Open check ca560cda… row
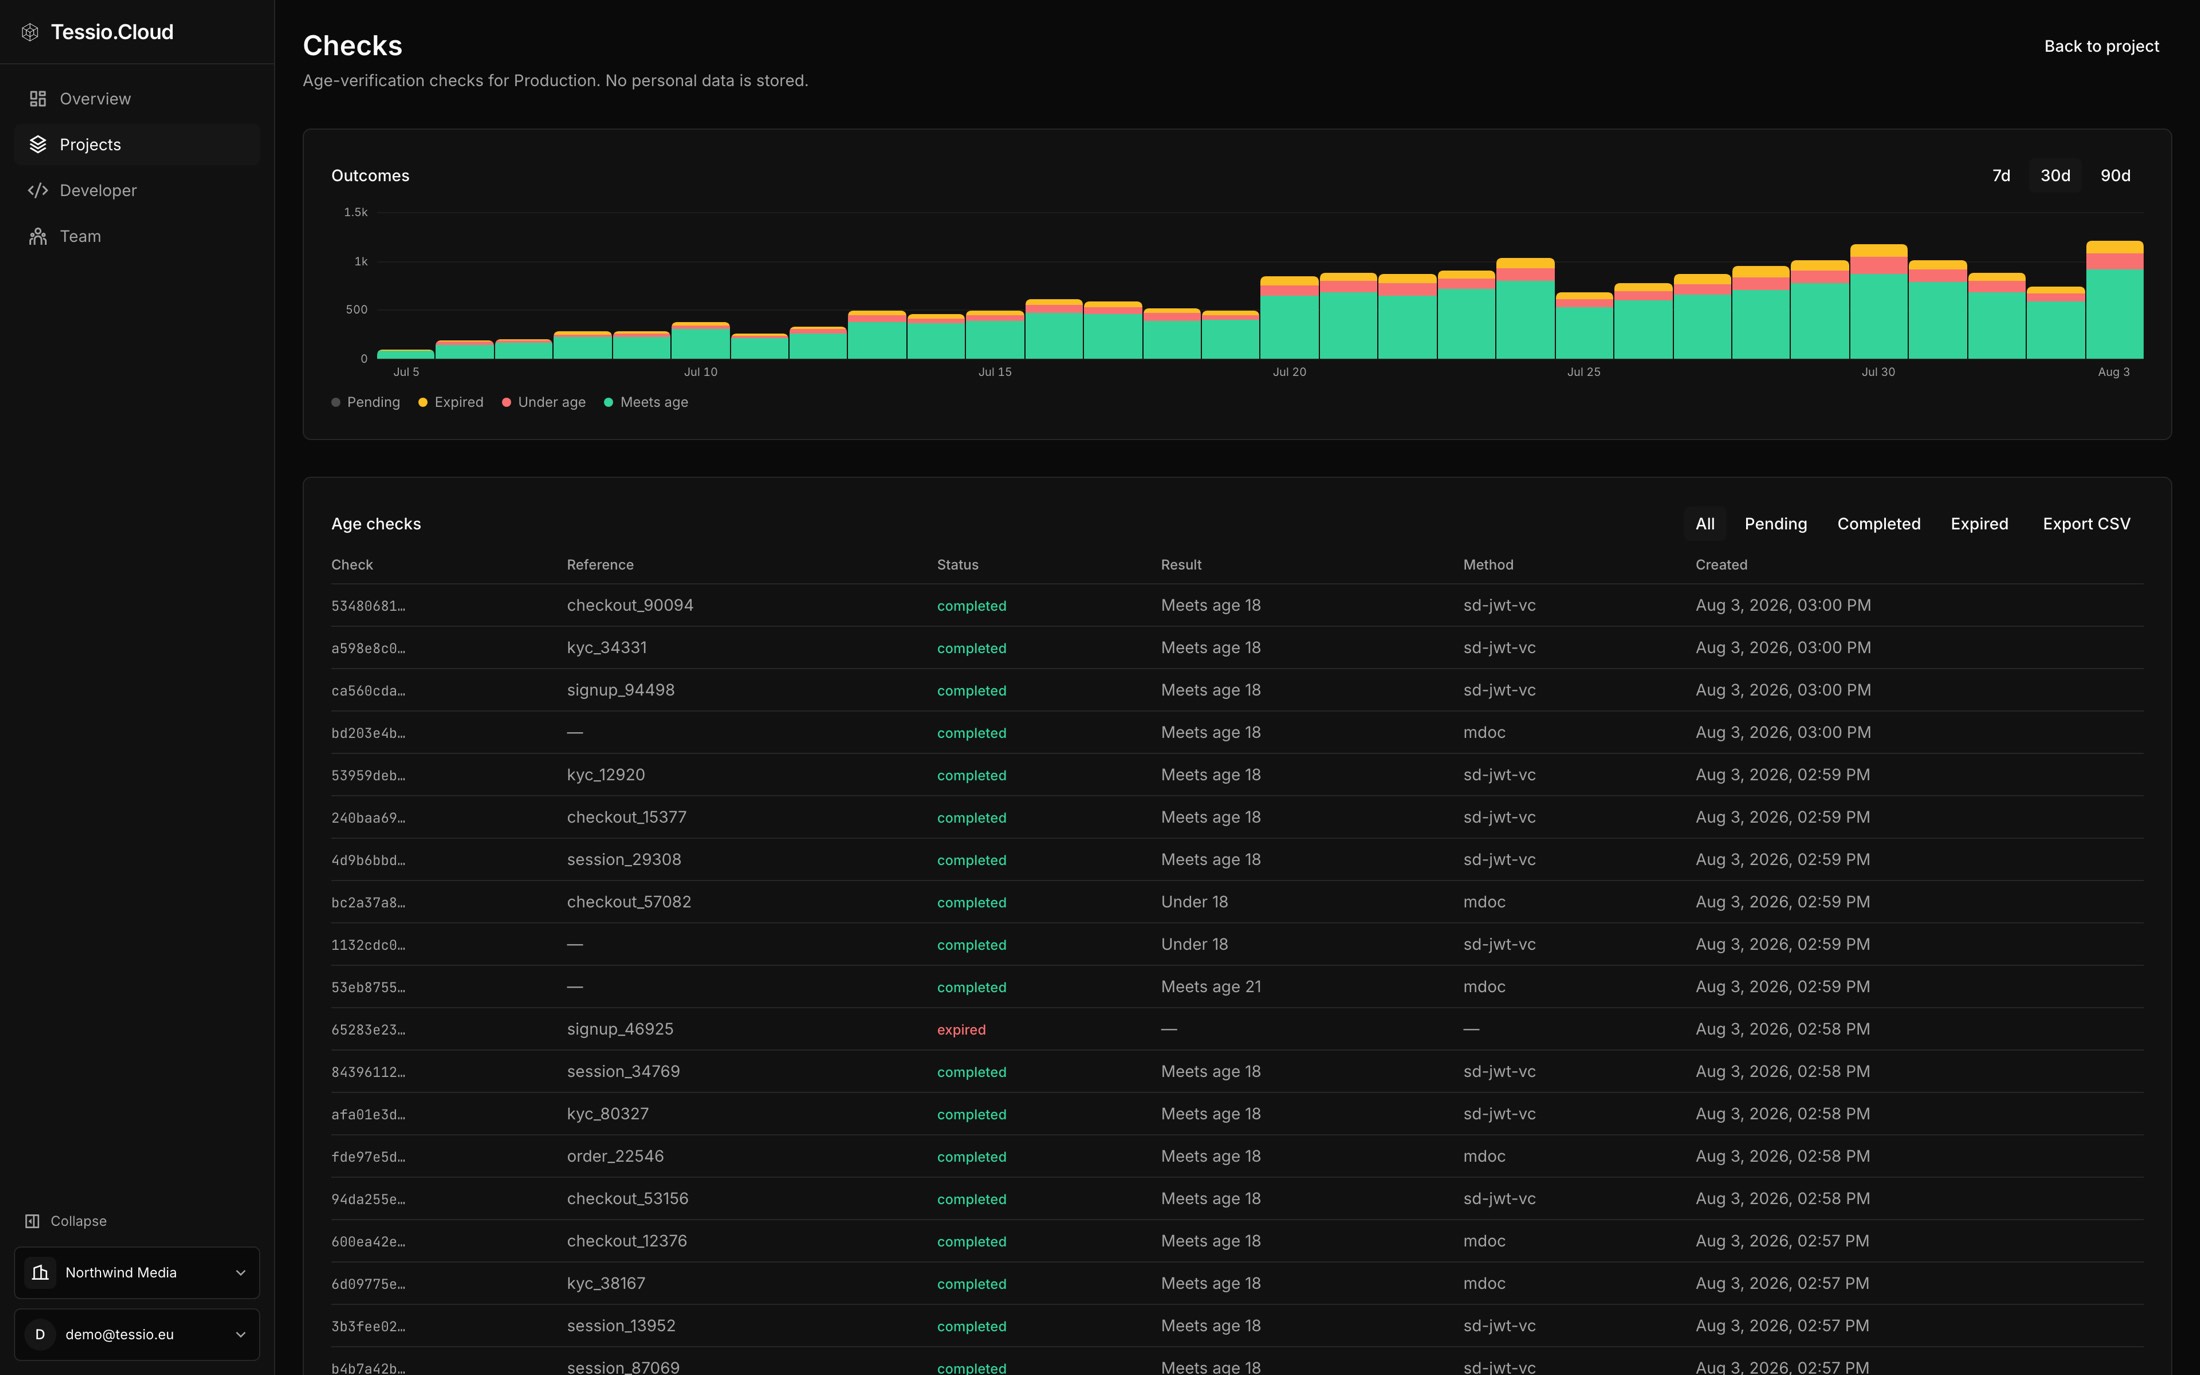 [1237, 690]
